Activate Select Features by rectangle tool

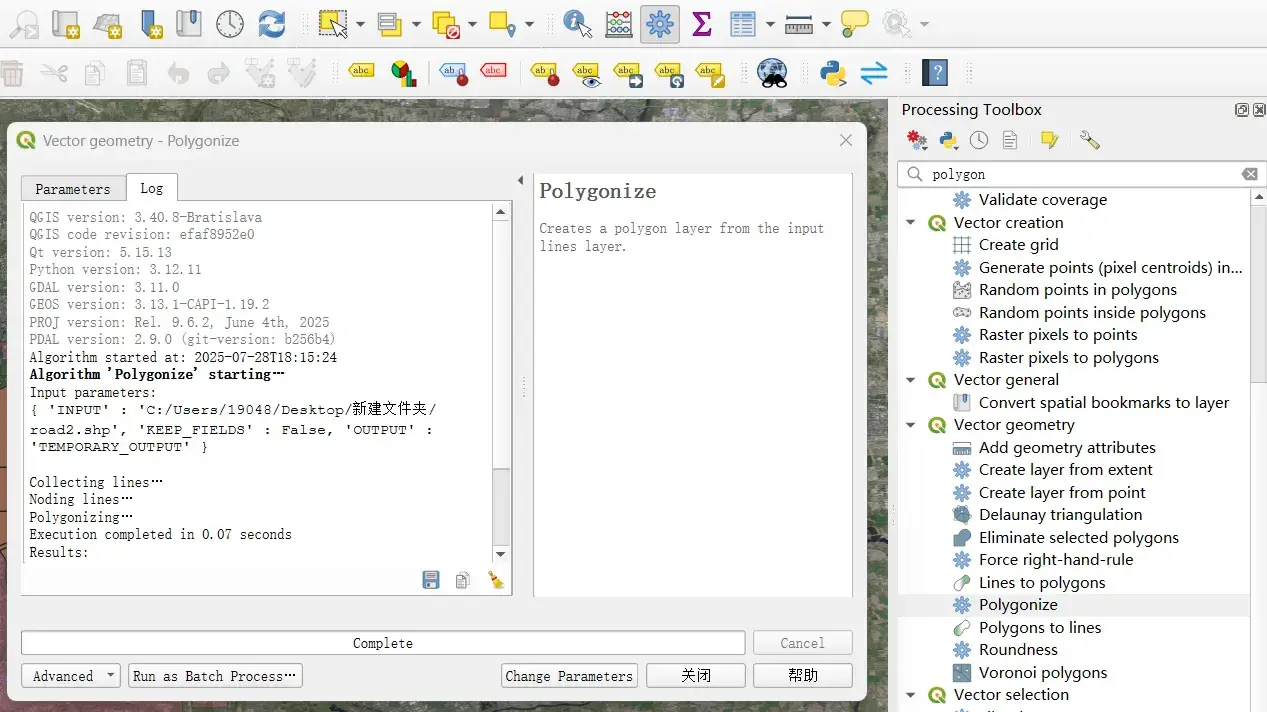pos(333,24)
